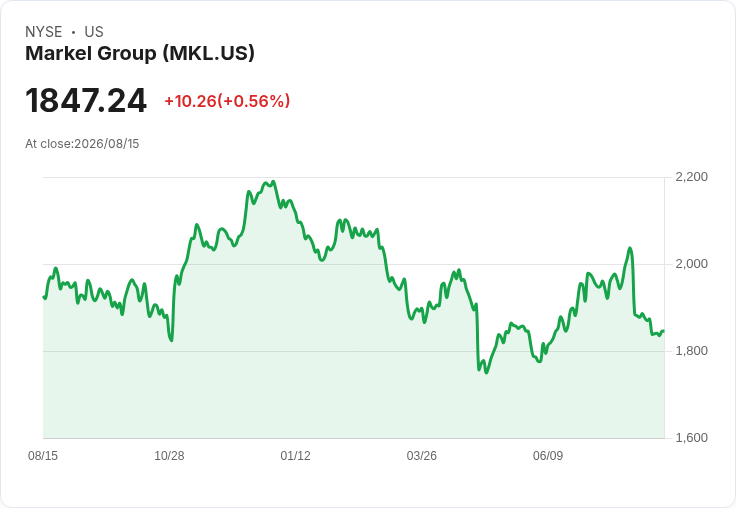Click the price line's leftmost starting point
The image size is (736, 508).
pos(44,297)
